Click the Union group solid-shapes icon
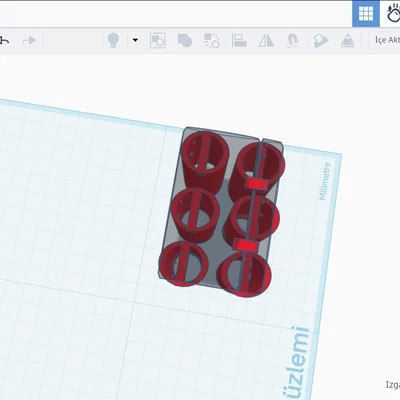 coord(185,41)
